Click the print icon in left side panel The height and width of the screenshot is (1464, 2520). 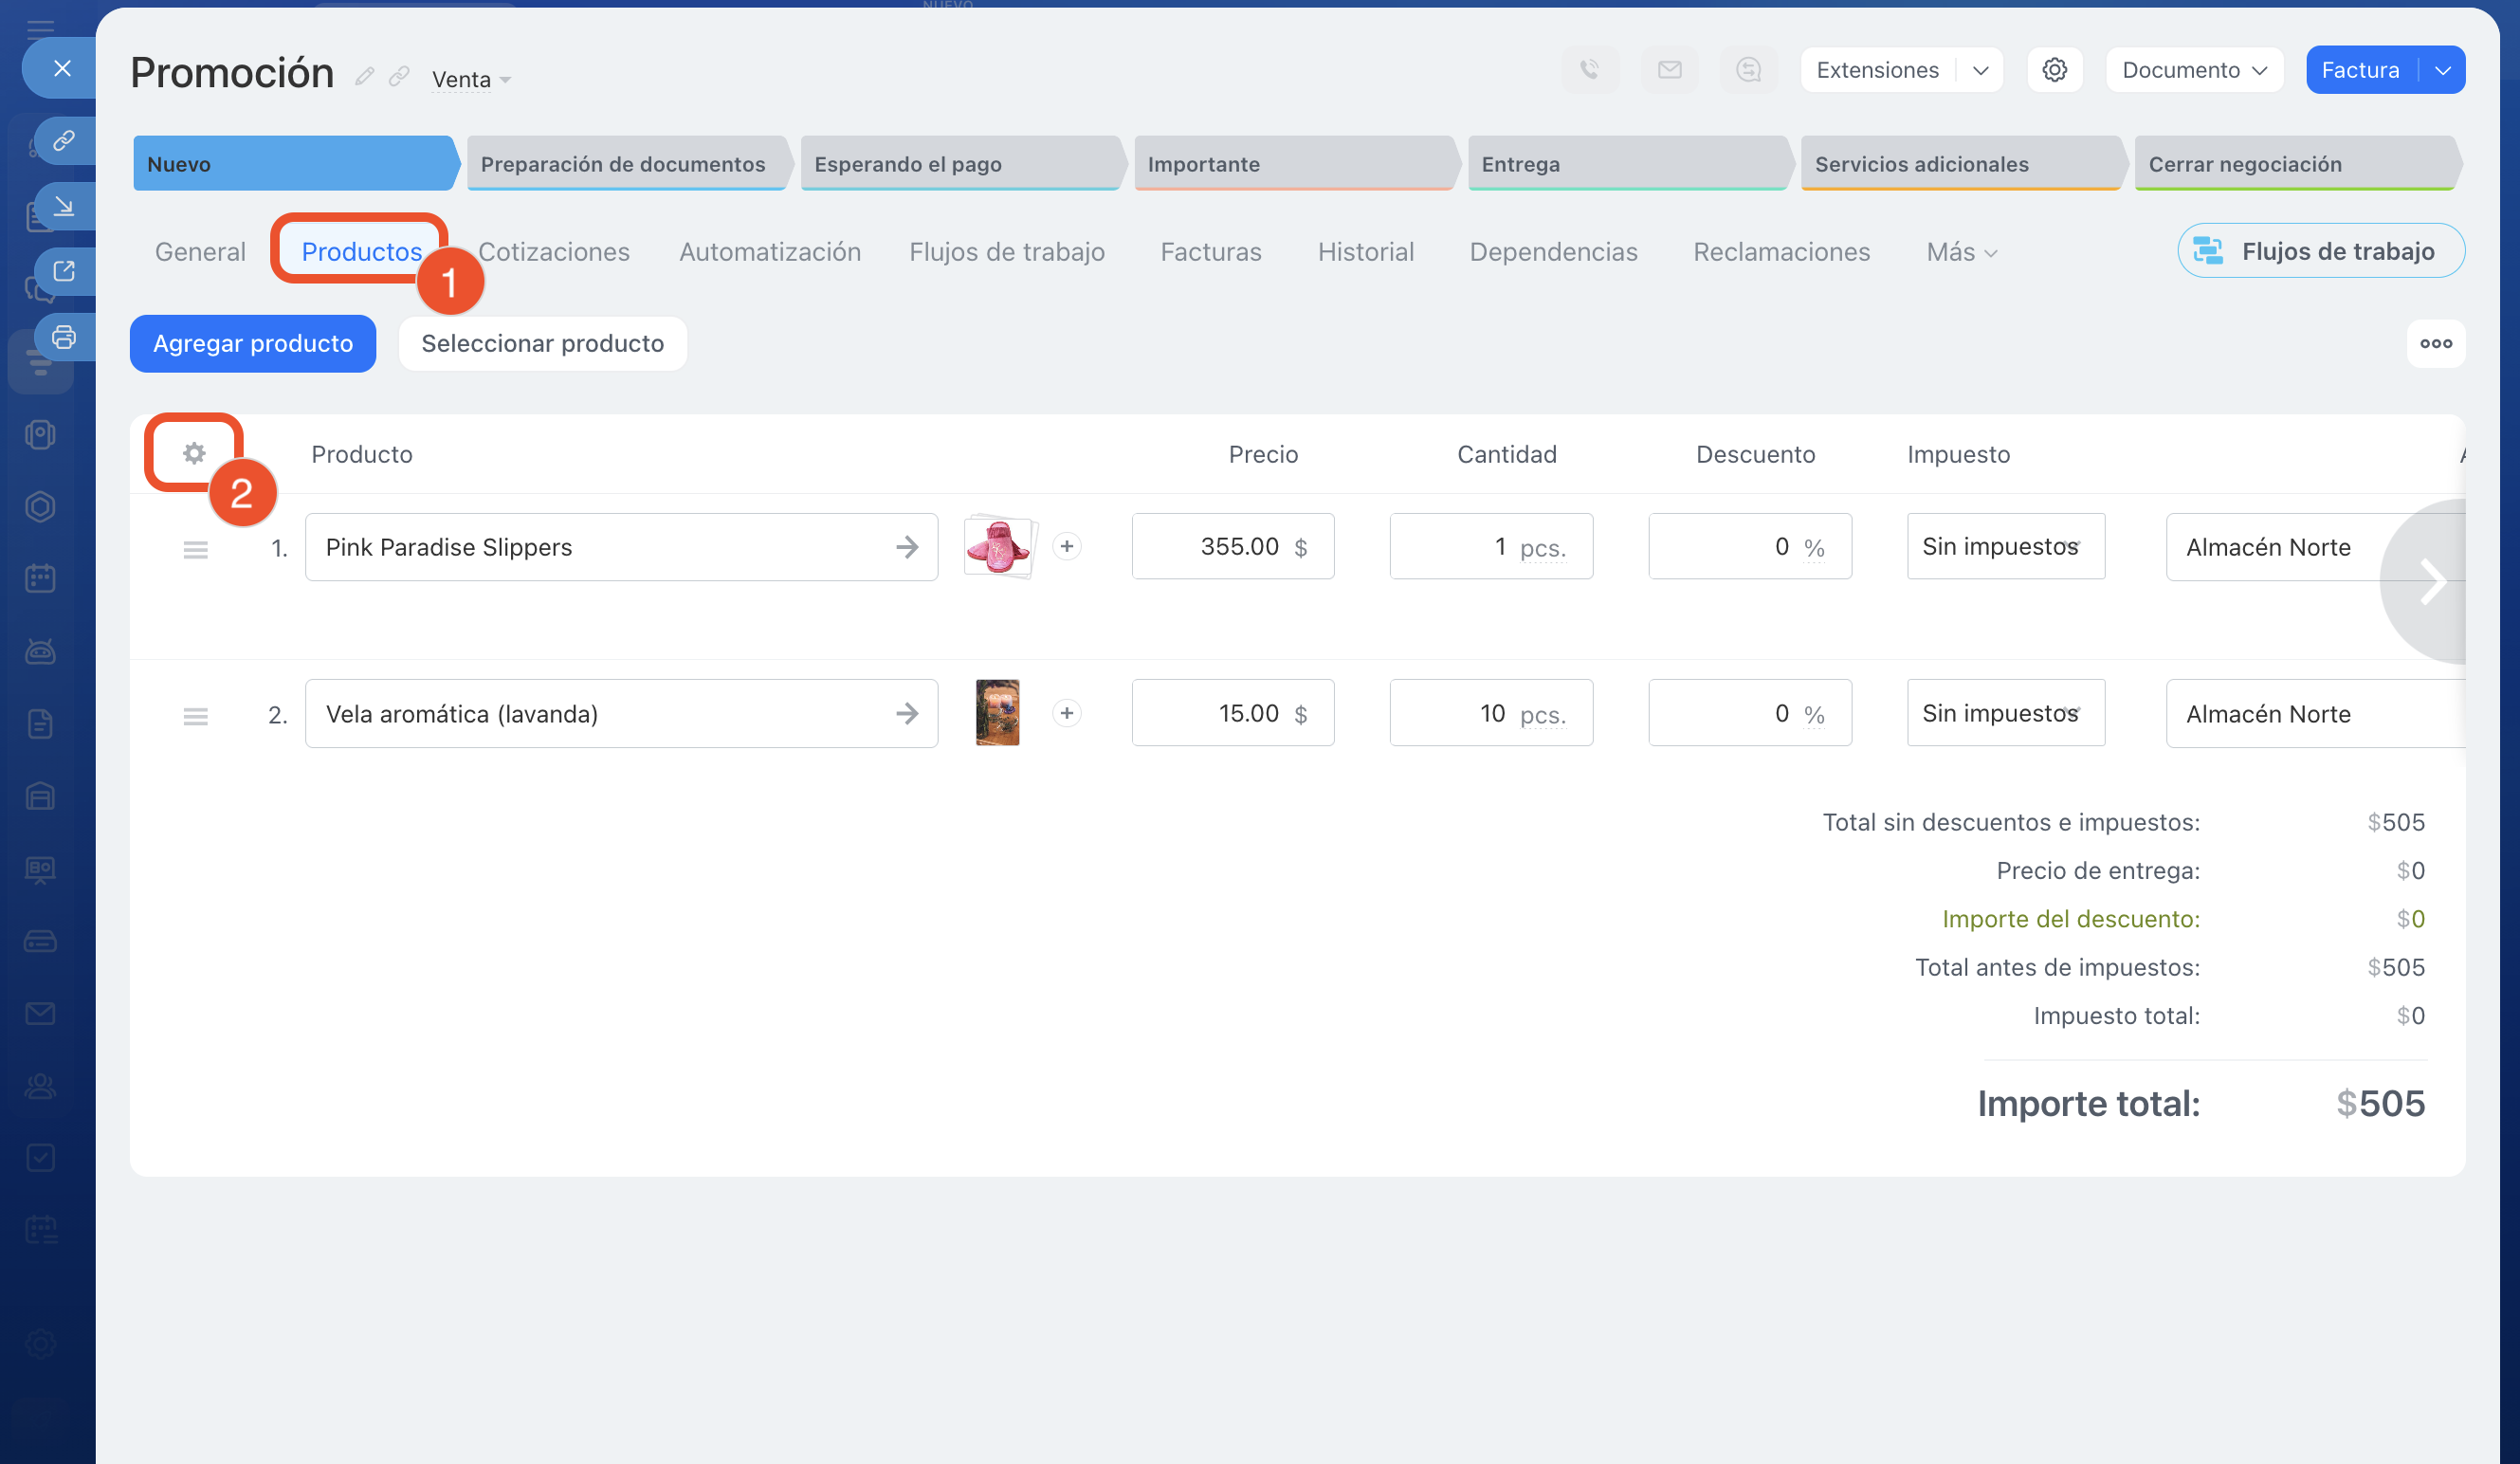point(64,337)
